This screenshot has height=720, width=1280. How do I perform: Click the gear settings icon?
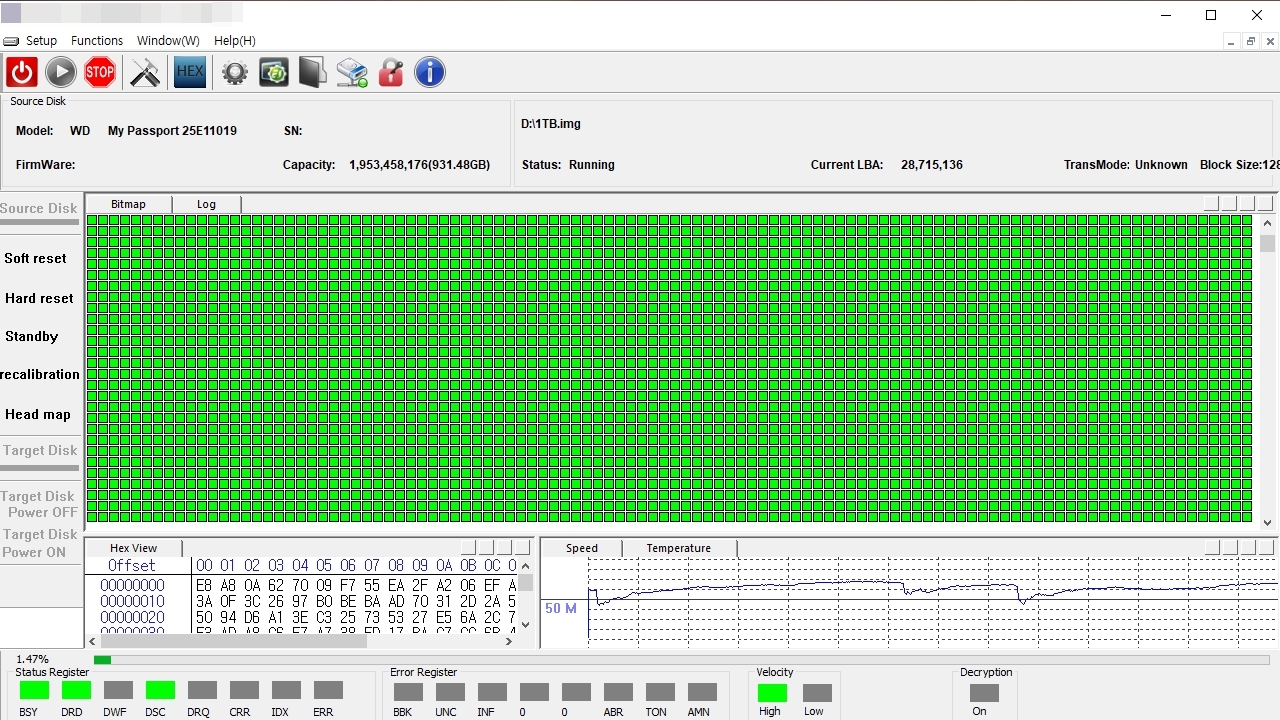tap(235, 72)
